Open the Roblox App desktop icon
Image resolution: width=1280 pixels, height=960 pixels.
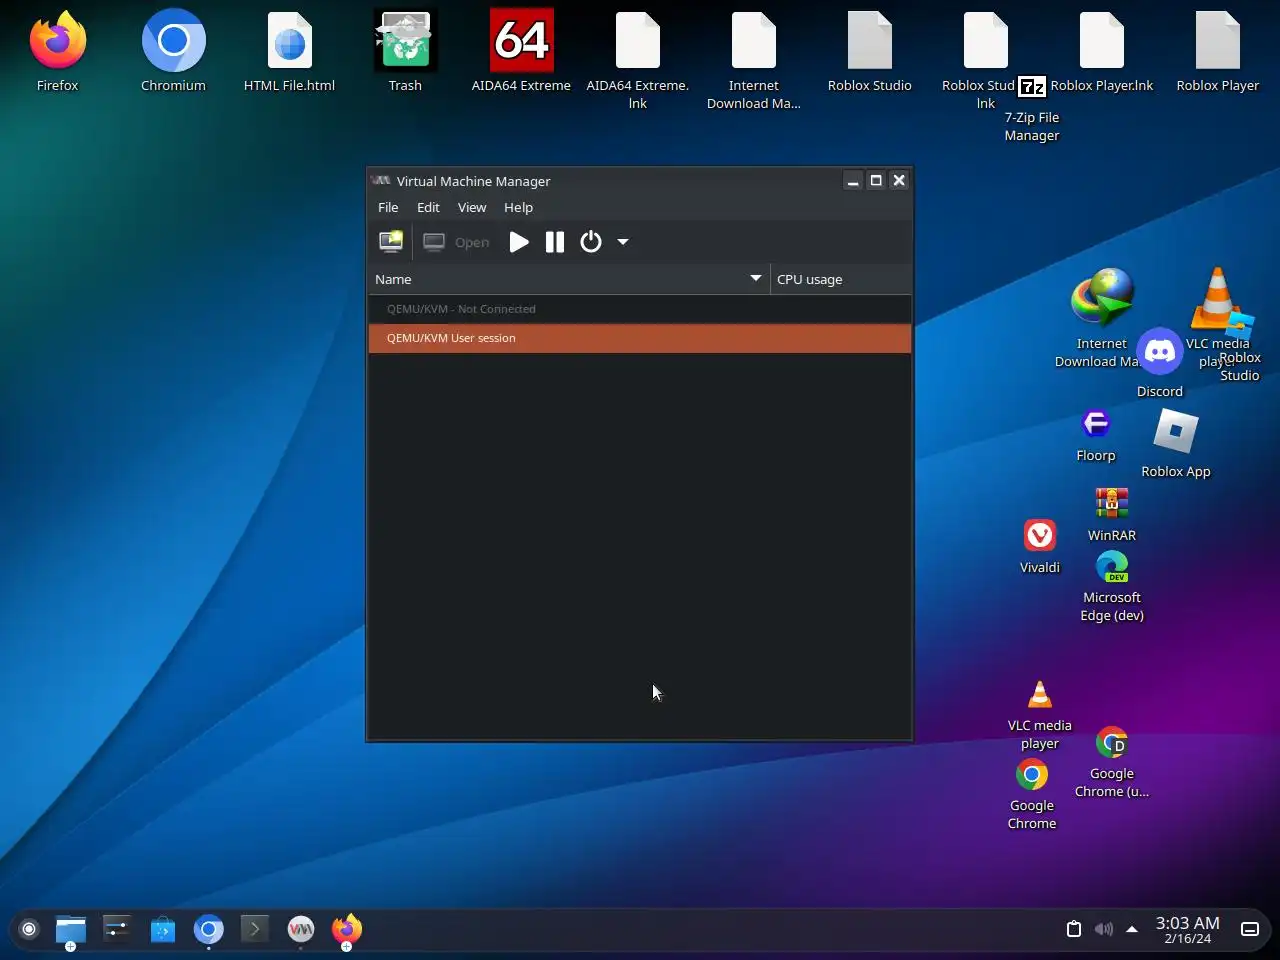pos(1176,431)
